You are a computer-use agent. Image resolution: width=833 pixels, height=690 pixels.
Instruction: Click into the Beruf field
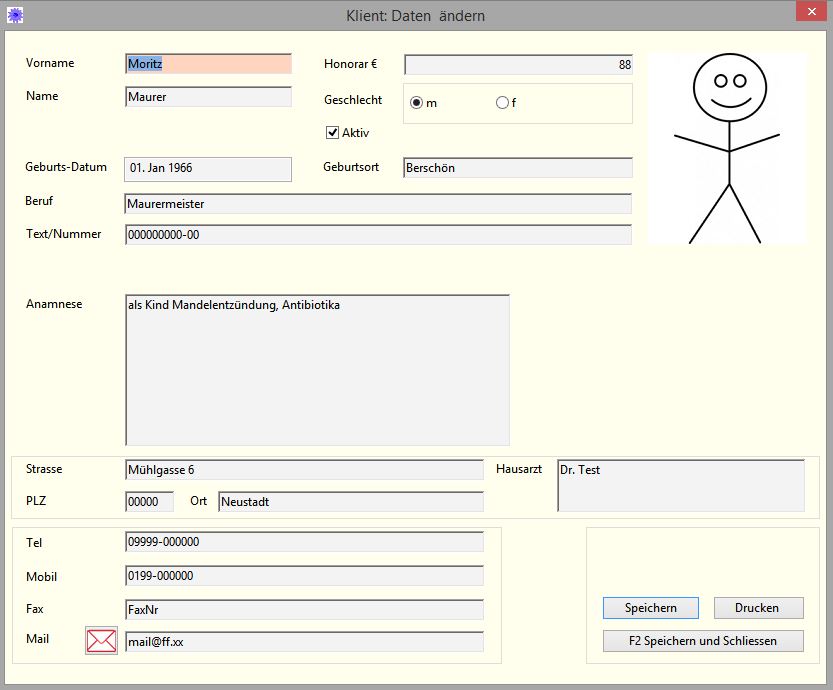(378, 204)
